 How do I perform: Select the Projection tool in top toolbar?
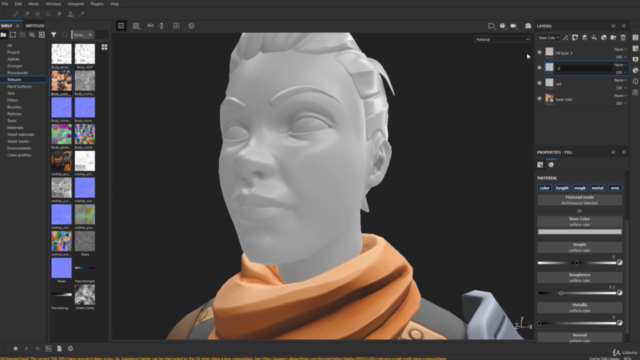tap(38, 14)
